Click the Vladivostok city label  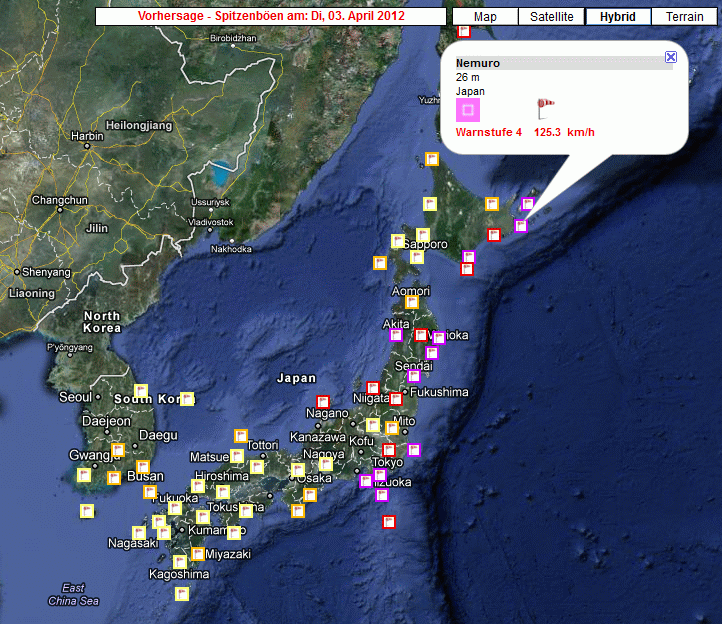[211, 222]
